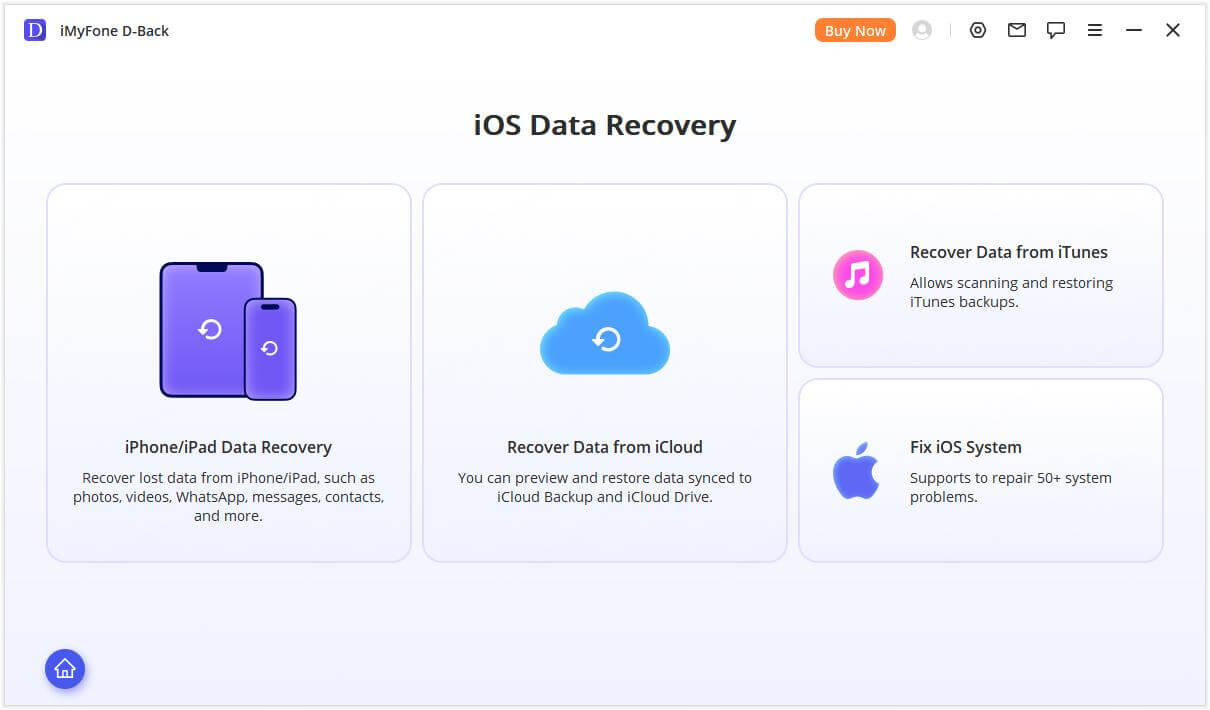Click the iMyFone D-Back logo icon

tap(35, 30)
